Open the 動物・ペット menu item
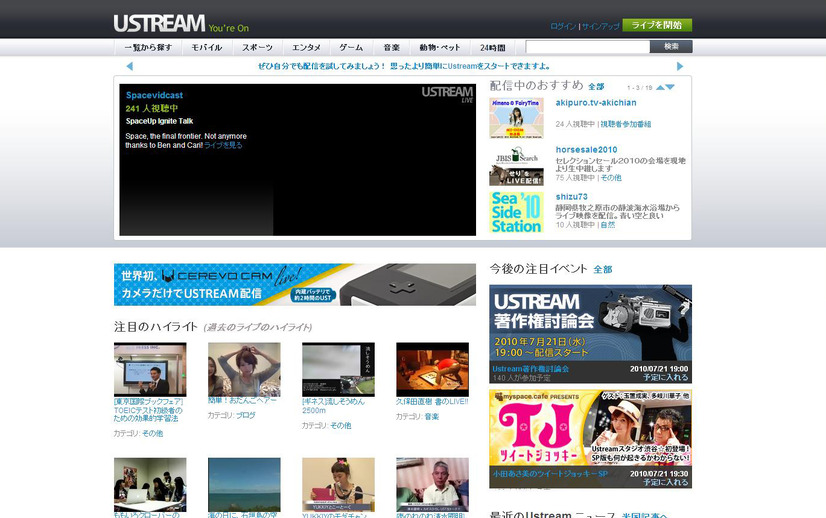Viewport: 826px width, 518px height. [x=439, y=47]
